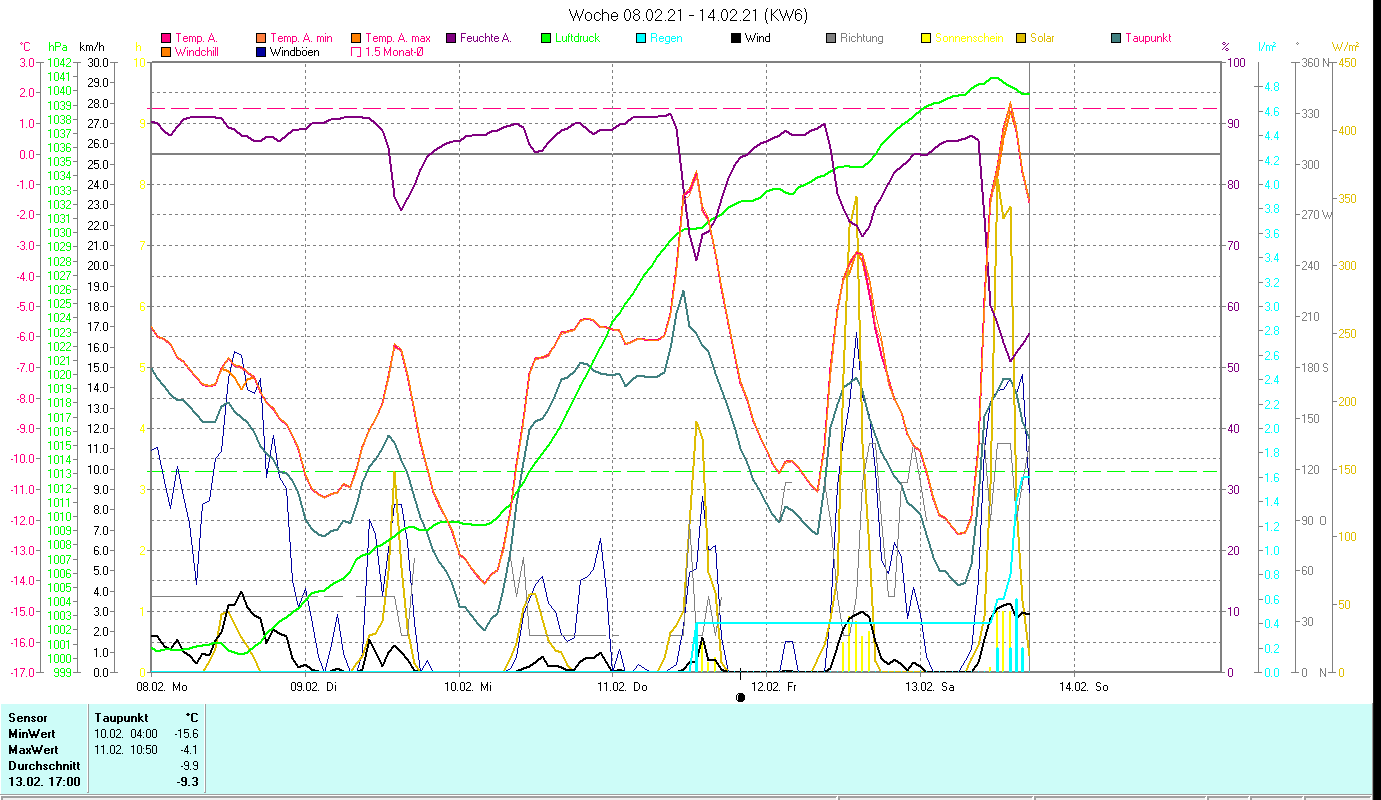This screenshot has width=1381, height=800.
Task: Click the l/m² axis unit label
Action: pyautogui.click(x=1267, y=47)
